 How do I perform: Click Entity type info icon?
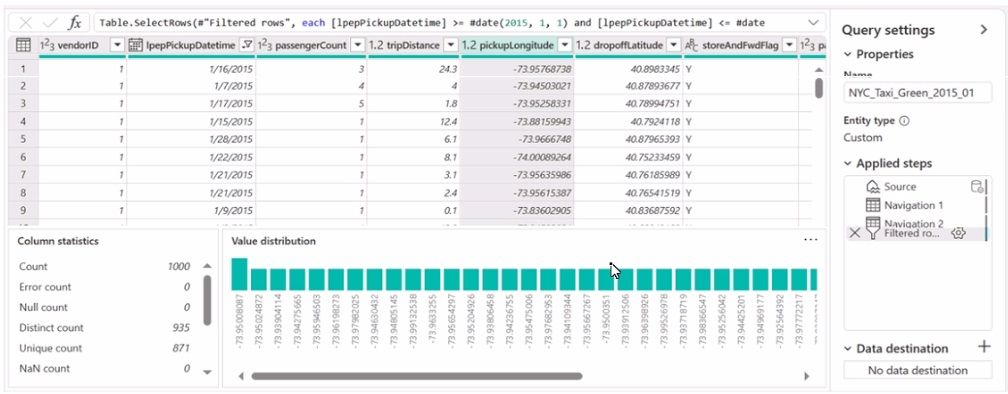pos(904,121)
